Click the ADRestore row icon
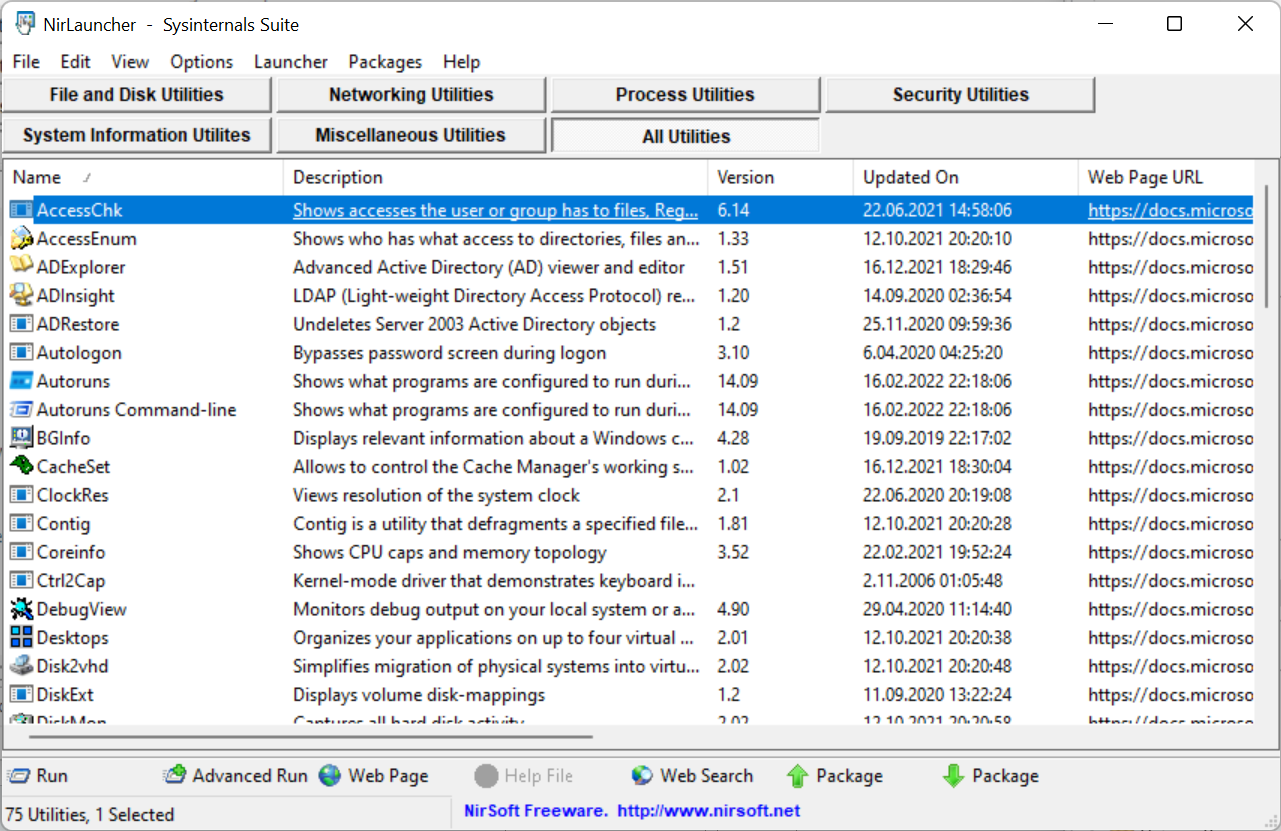This screenshot has width=1281, height=831. (21, 324)
